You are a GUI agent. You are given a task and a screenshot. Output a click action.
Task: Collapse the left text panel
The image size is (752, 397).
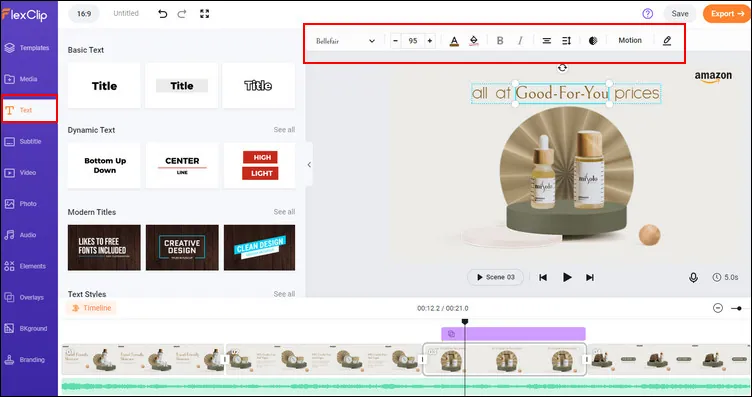(309, 164)
